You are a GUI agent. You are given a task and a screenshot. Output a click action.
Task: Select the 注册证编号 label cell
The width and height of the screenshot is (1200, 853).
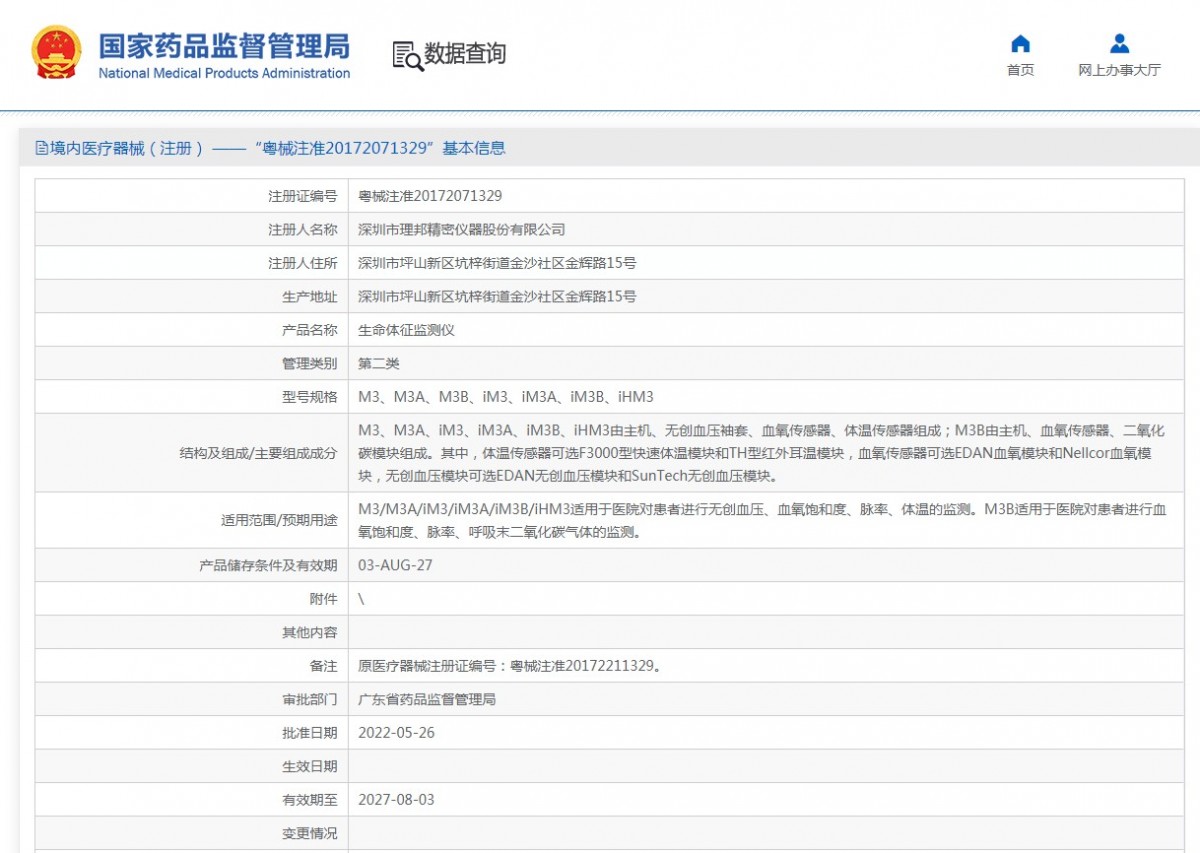tap(192, 196)
